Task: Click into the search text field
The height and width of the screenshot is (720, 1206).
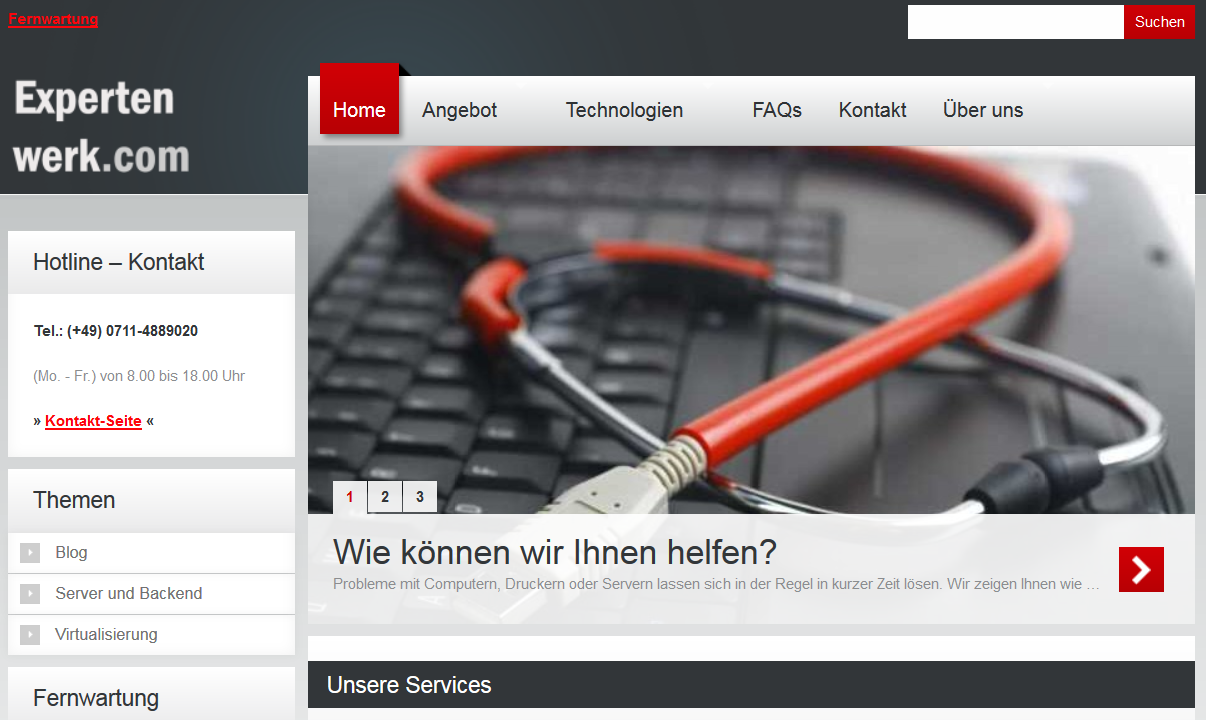Action: coord(1016,22)
